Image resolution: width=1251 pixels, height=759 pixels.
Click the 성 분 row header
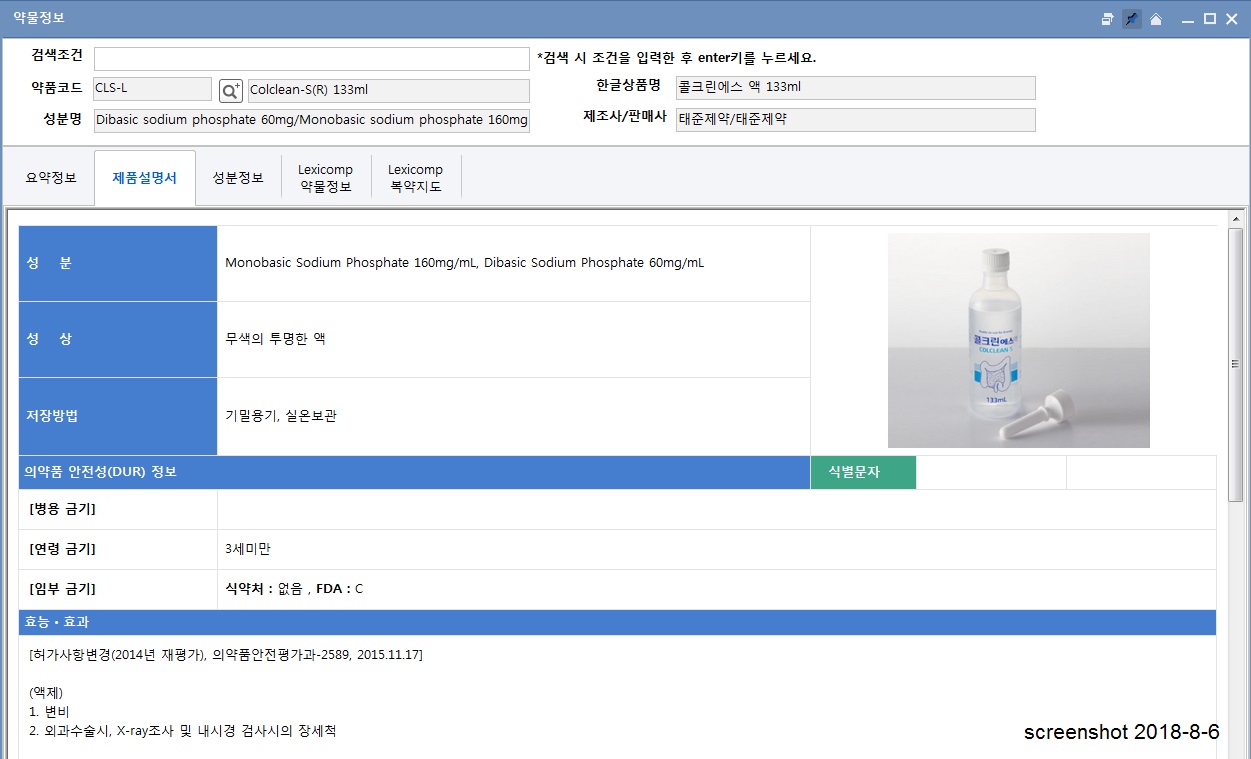[x=118, y=264]
